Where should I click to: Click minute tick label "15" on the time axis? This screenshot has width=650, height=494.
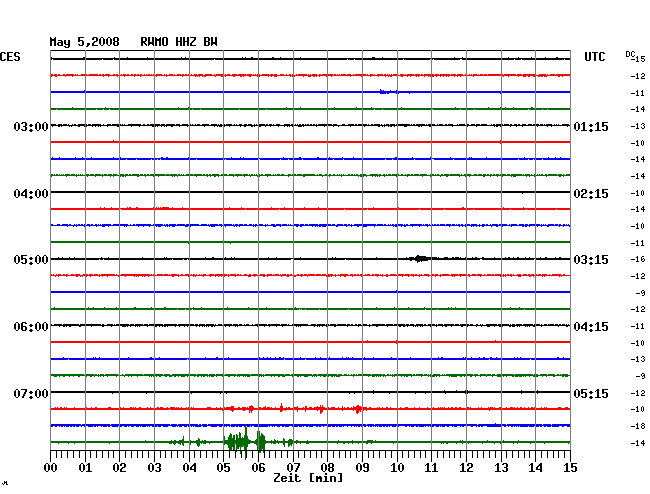coord(570,467)
